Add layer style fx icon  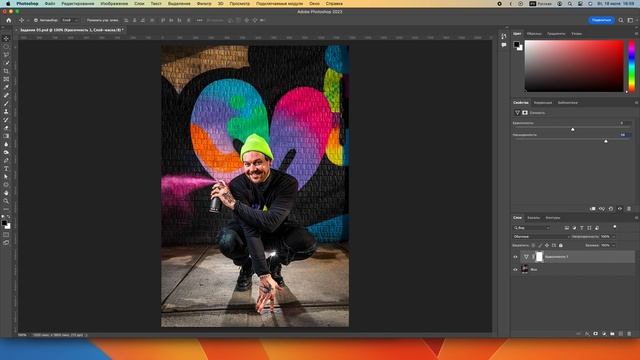point(587,333)
